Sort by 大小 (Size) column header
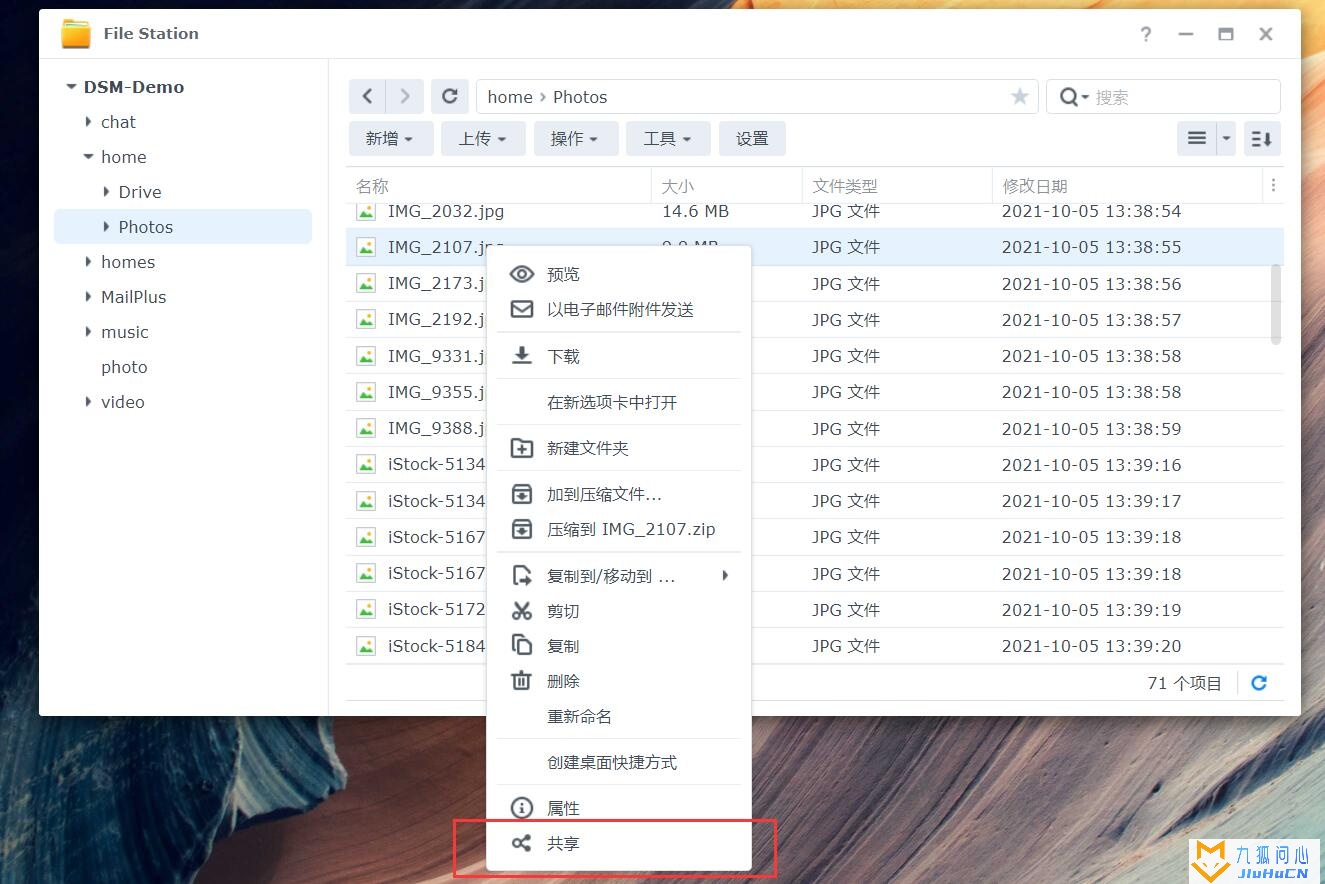 (727, 186)
